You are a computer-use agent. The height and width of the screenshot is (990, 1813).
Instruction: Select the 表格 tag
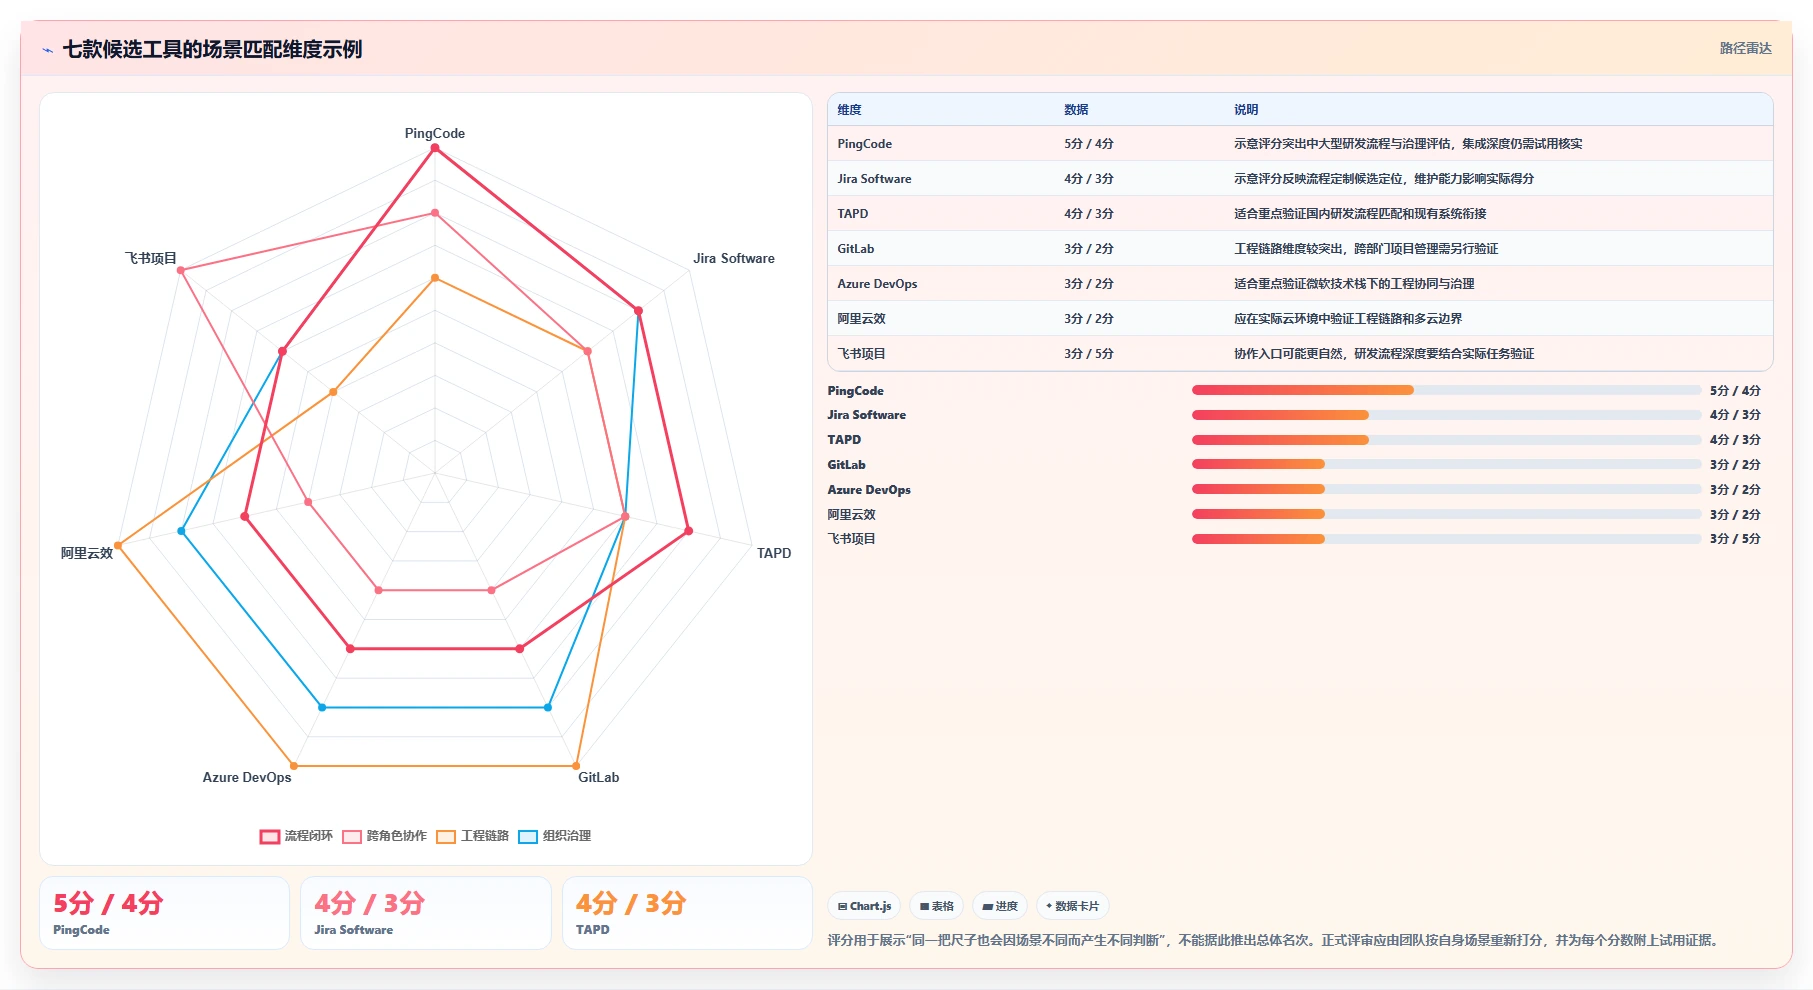[937, 906]
